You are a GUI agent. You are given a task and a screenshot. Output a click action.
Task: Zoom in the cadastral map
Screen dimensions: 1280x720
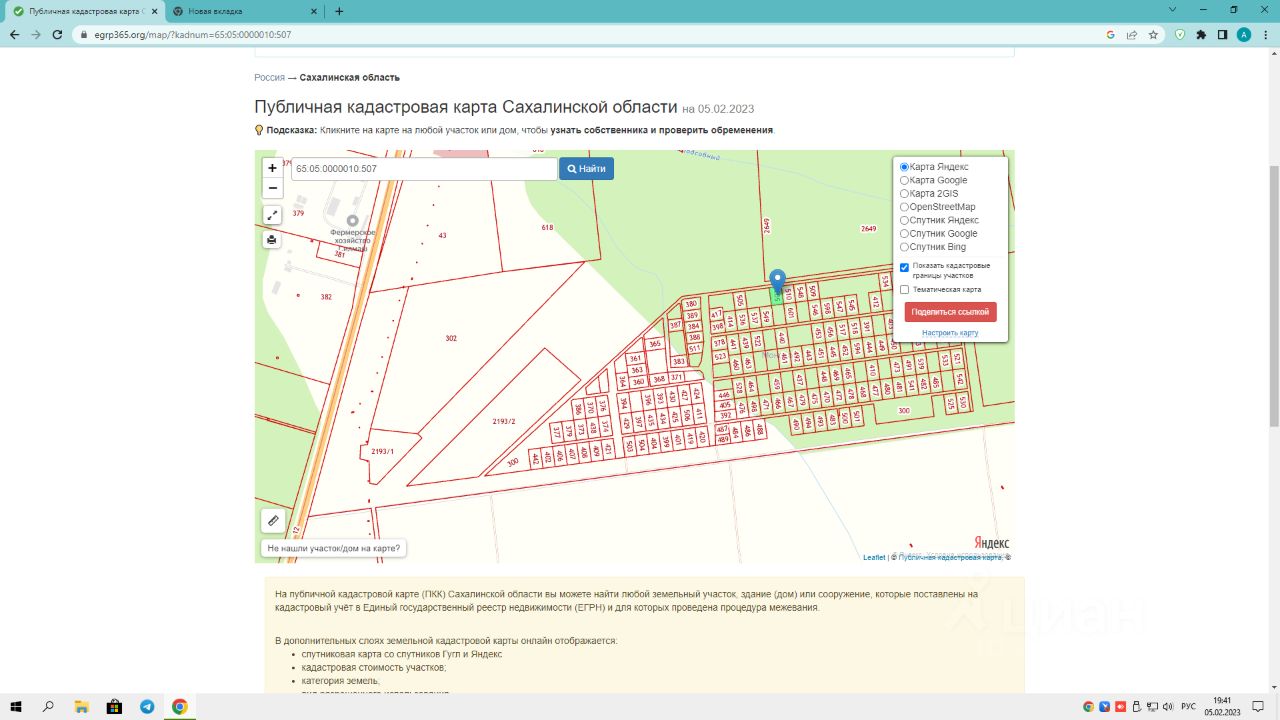[x=272, y=168]
